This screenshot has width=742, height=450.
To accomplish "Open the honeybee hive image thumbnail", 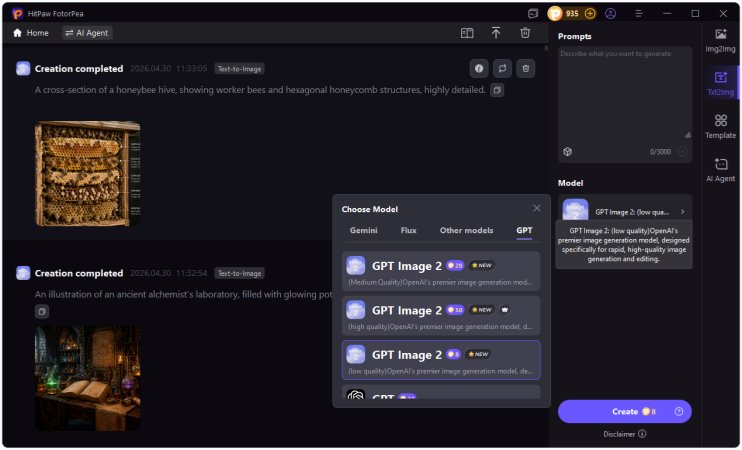I will (88, 173).
